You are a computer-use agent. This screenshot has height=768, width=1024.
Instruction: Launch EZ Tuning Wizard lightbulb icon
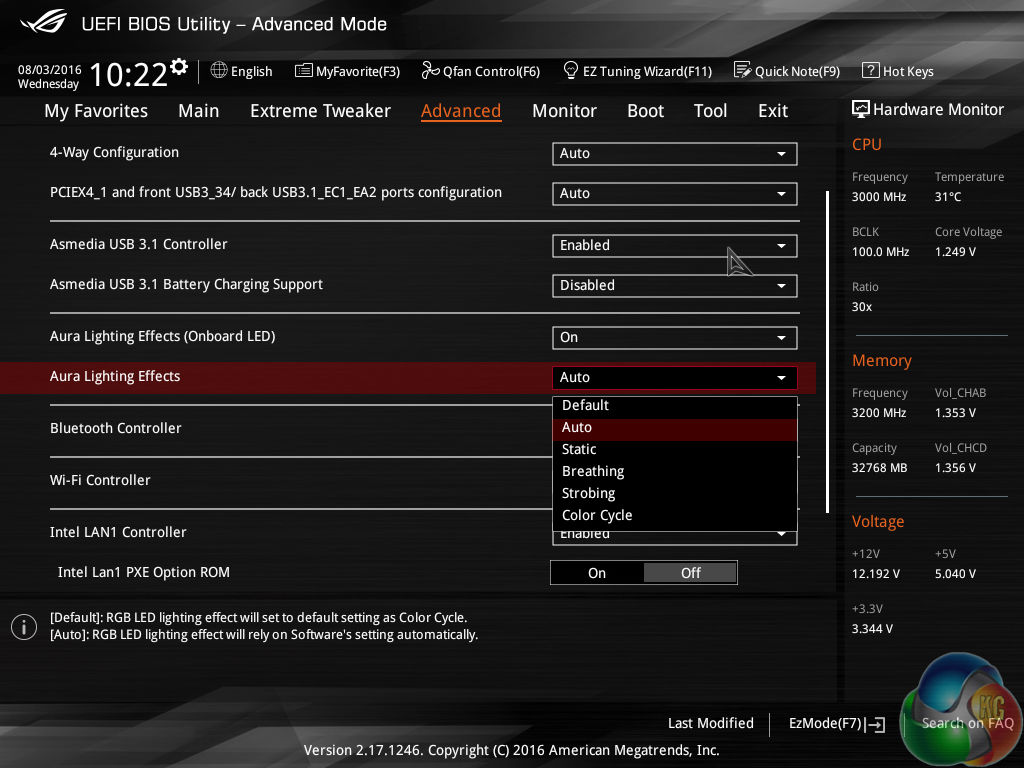tap(571, 70)
